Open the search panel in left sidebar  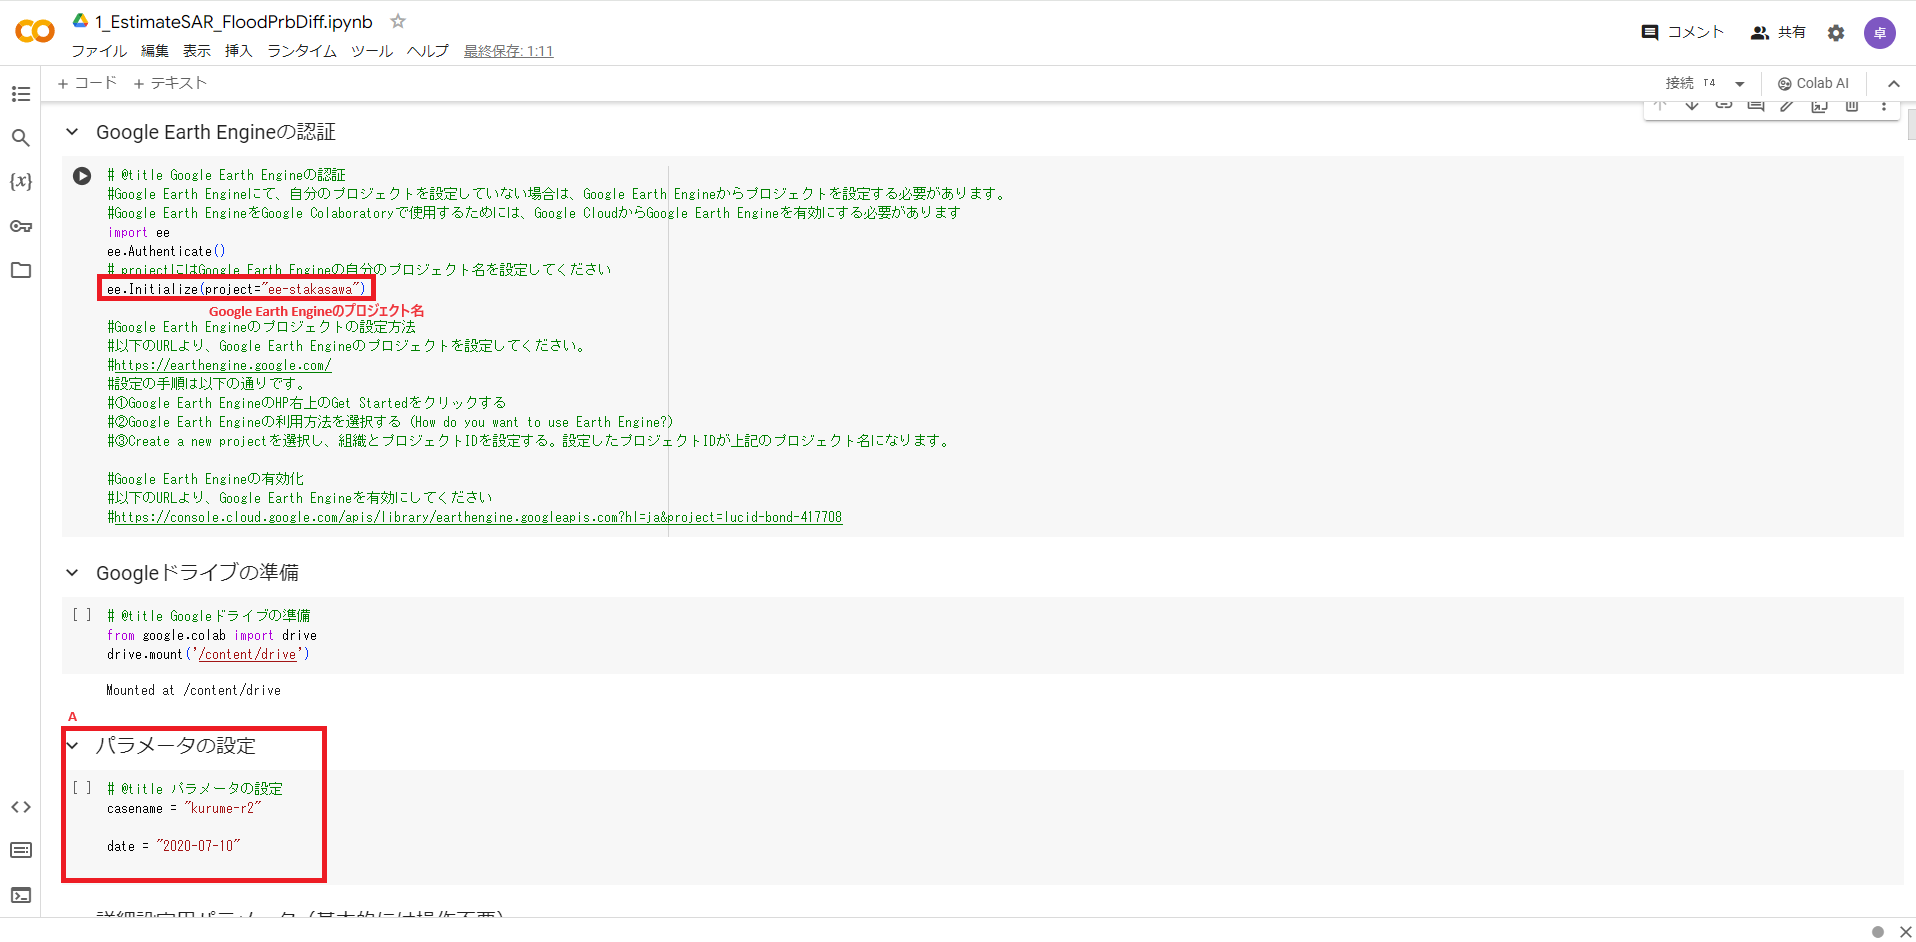pos(21,138)
